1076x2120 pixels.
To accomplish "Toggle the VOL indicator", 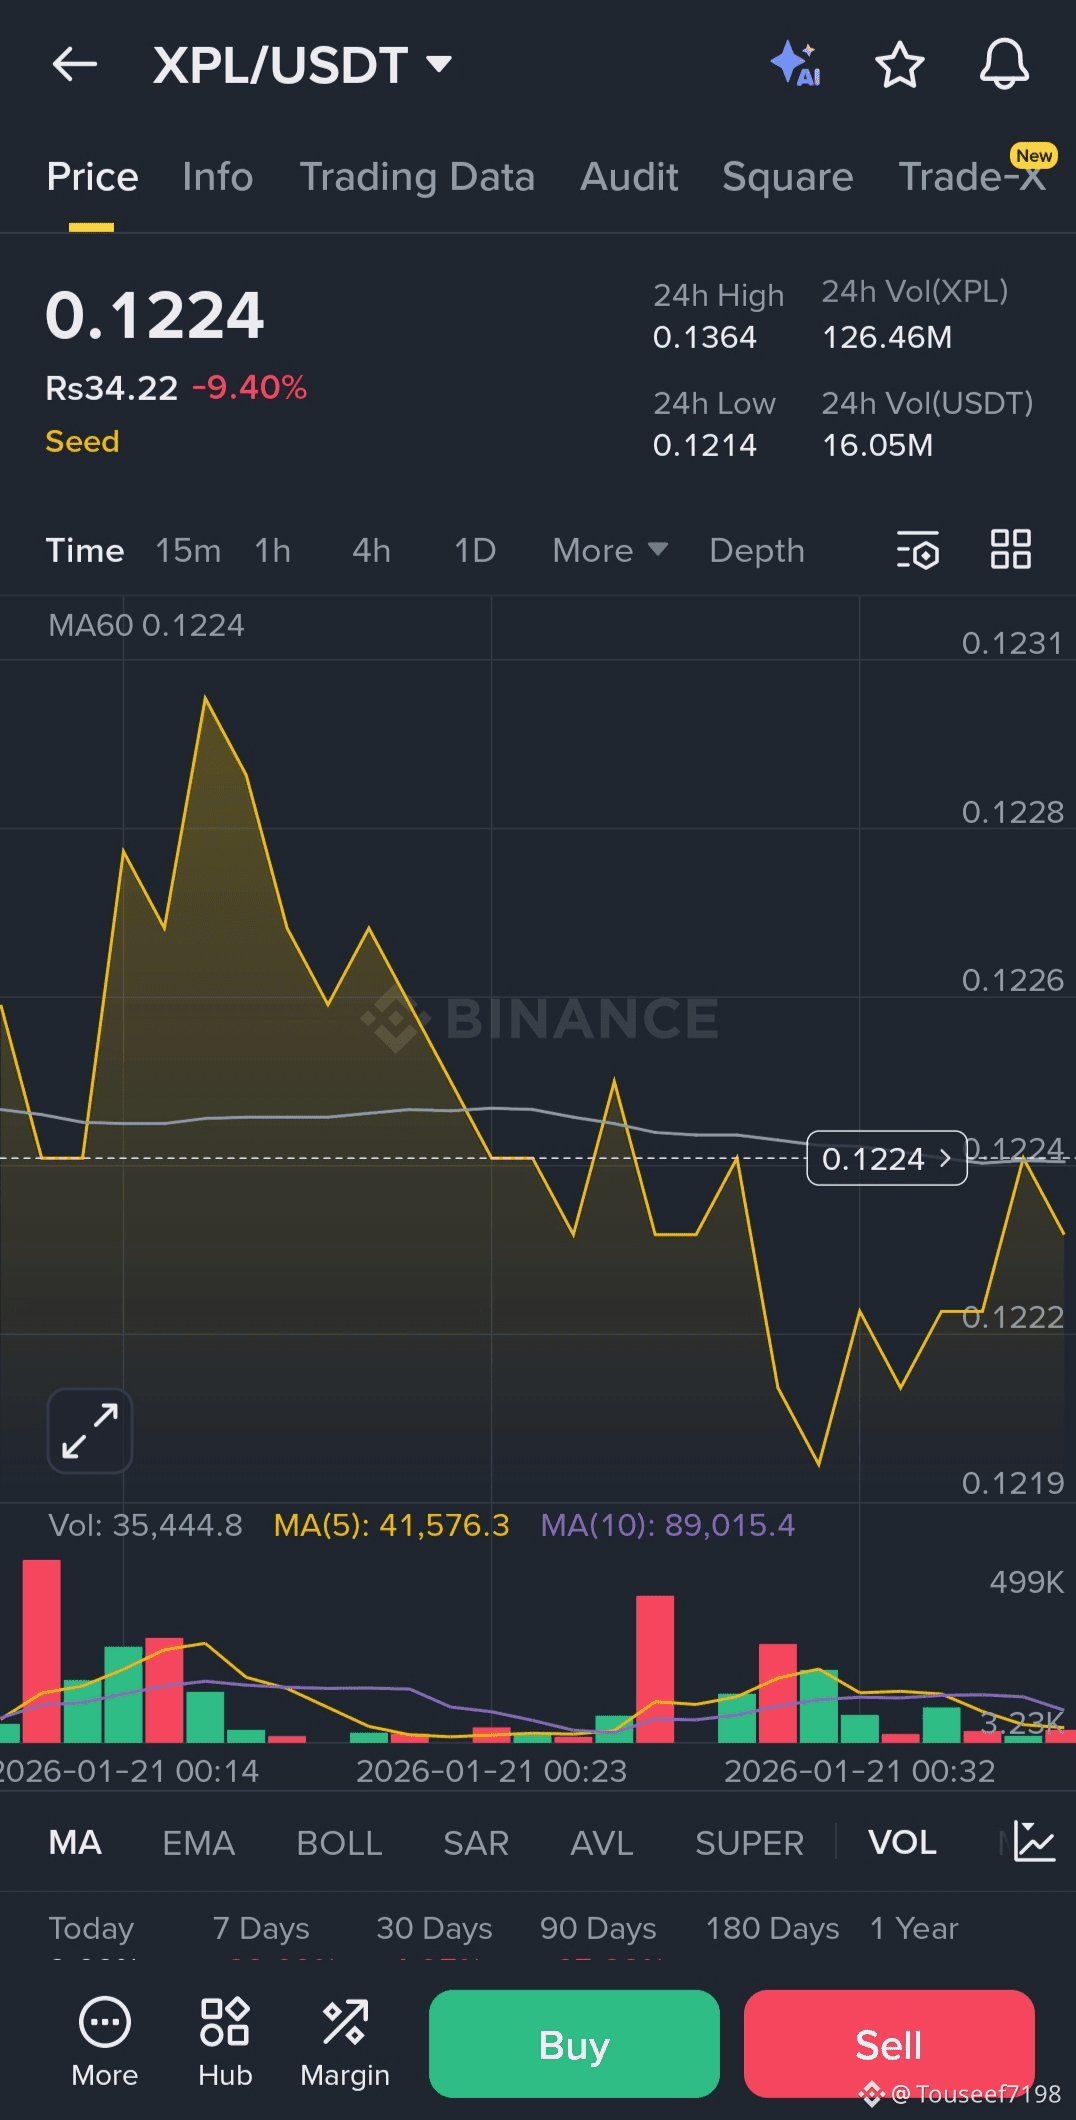I will coord(902,1842).
